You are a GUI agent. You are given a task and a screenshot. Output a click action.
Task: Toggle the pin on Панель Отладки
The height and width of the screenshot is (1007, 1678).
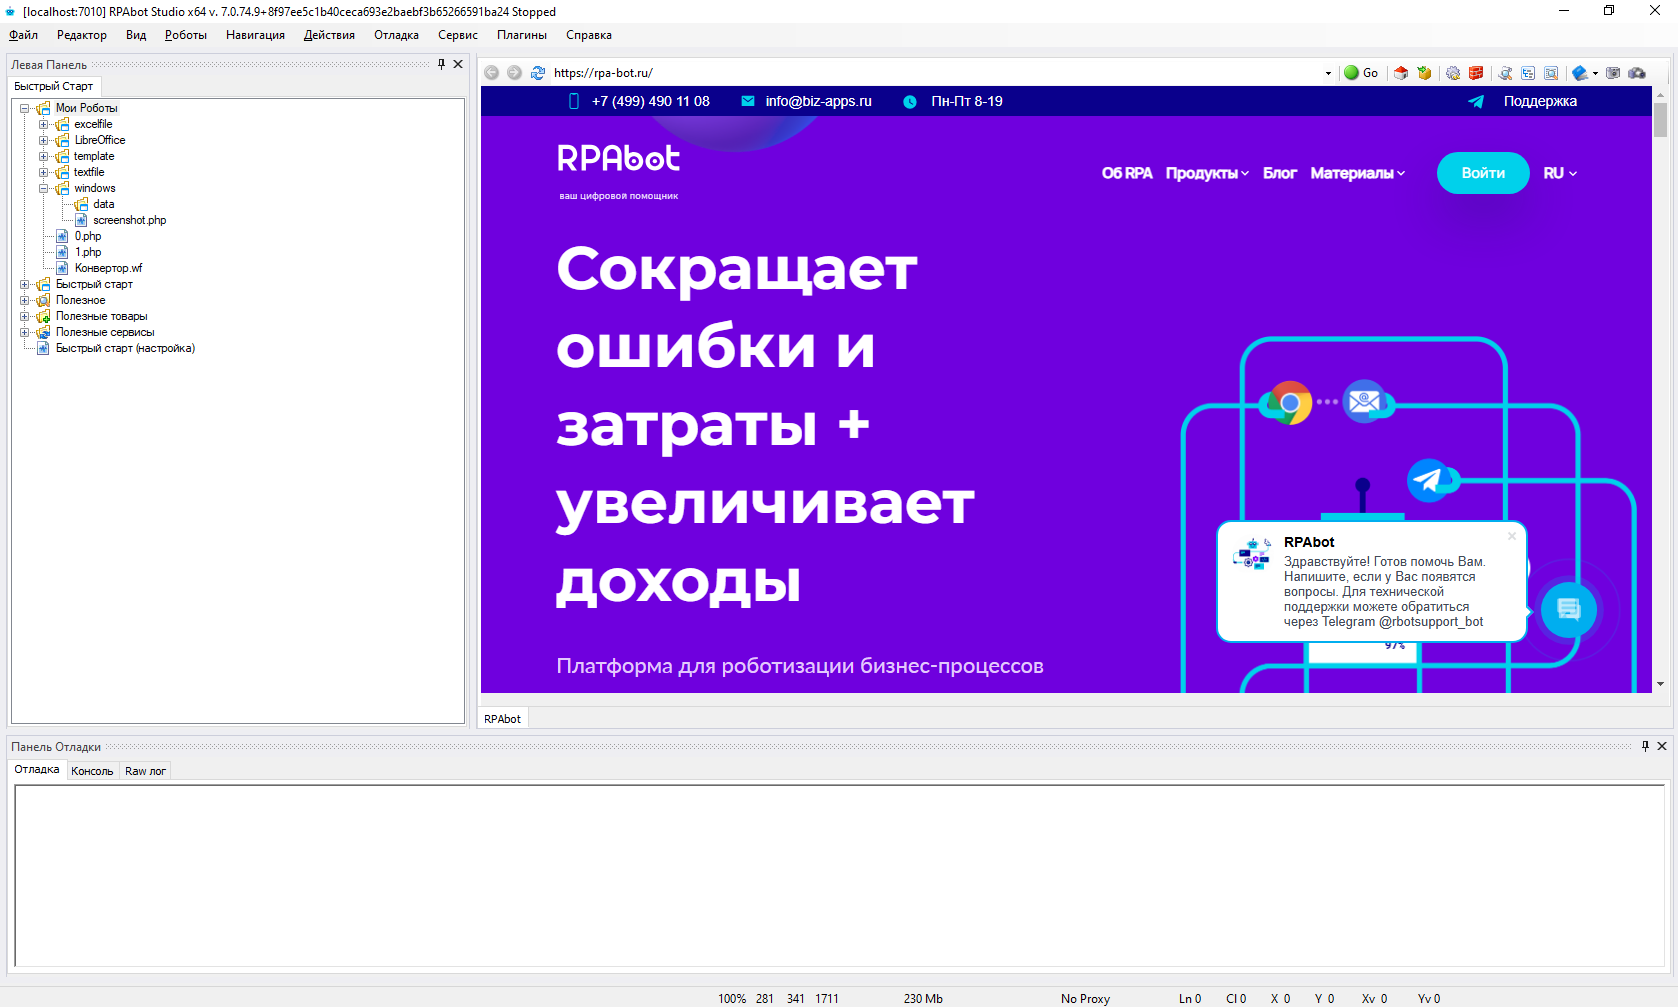coord(1645,746)
